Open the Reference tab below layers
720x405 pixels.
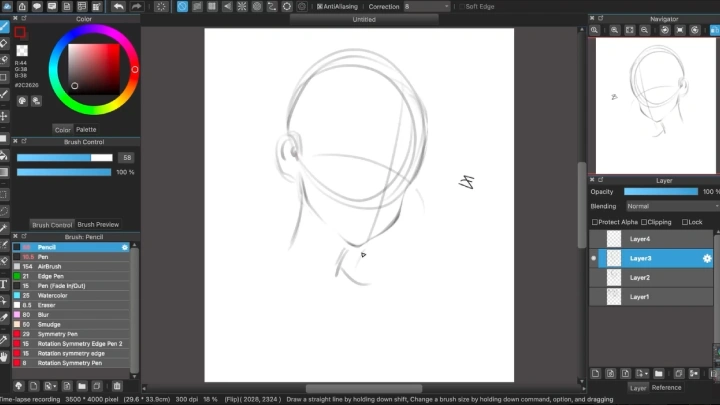(x=666, y=387)
